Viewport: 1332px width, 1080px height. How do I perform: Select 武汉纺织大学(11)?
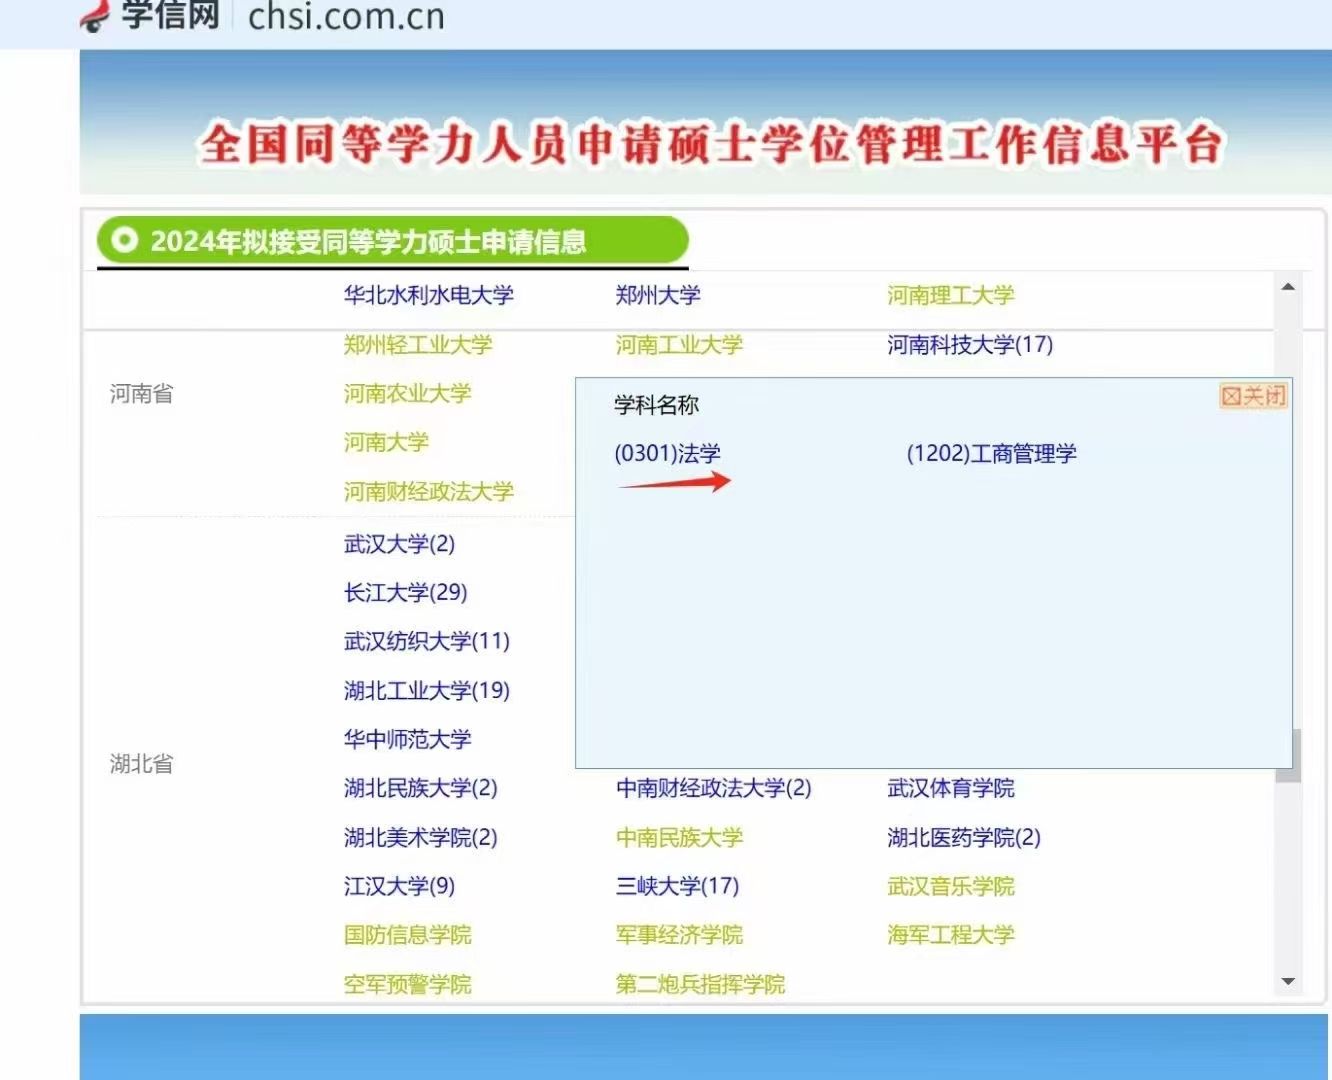coord(427,641)
